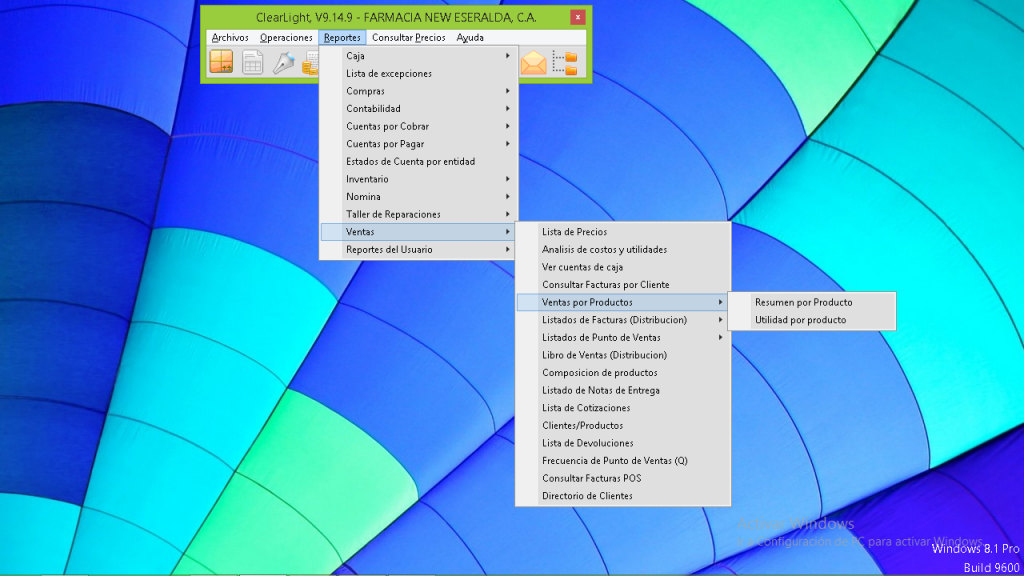Screen dimensions: 1024x576
Task: Select Resumen por Producto
Action: point(803,302)
